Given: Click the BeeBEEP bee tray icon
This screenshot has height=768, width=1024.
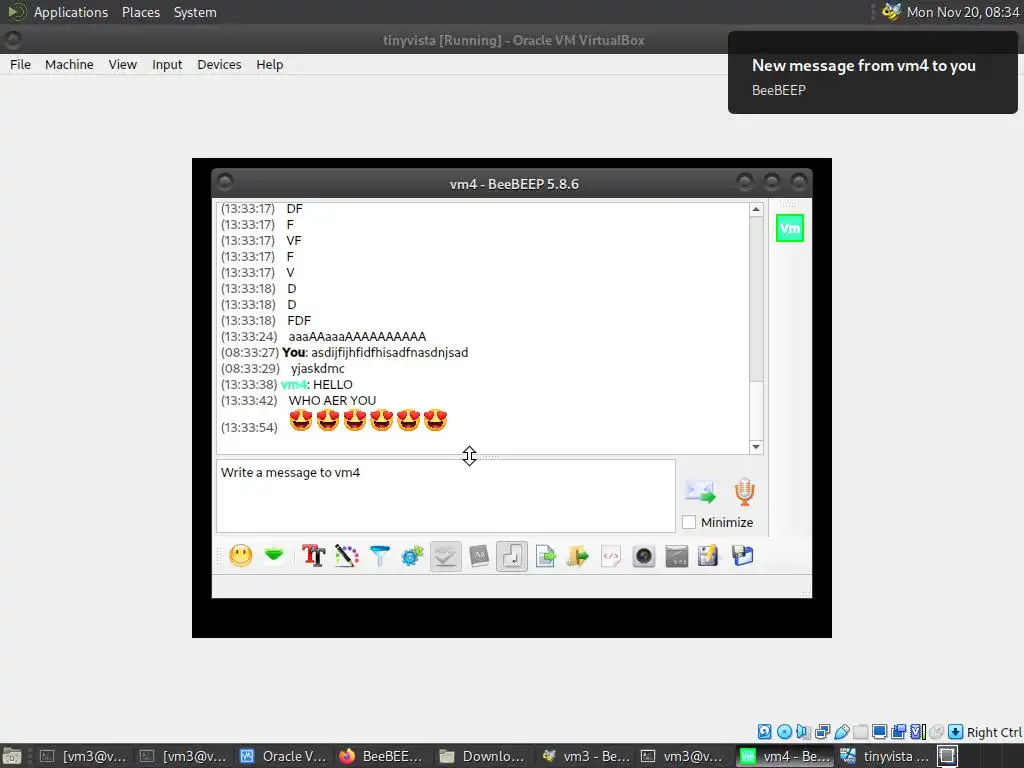Looking at the screenshot, I should [x=891, y=12].
